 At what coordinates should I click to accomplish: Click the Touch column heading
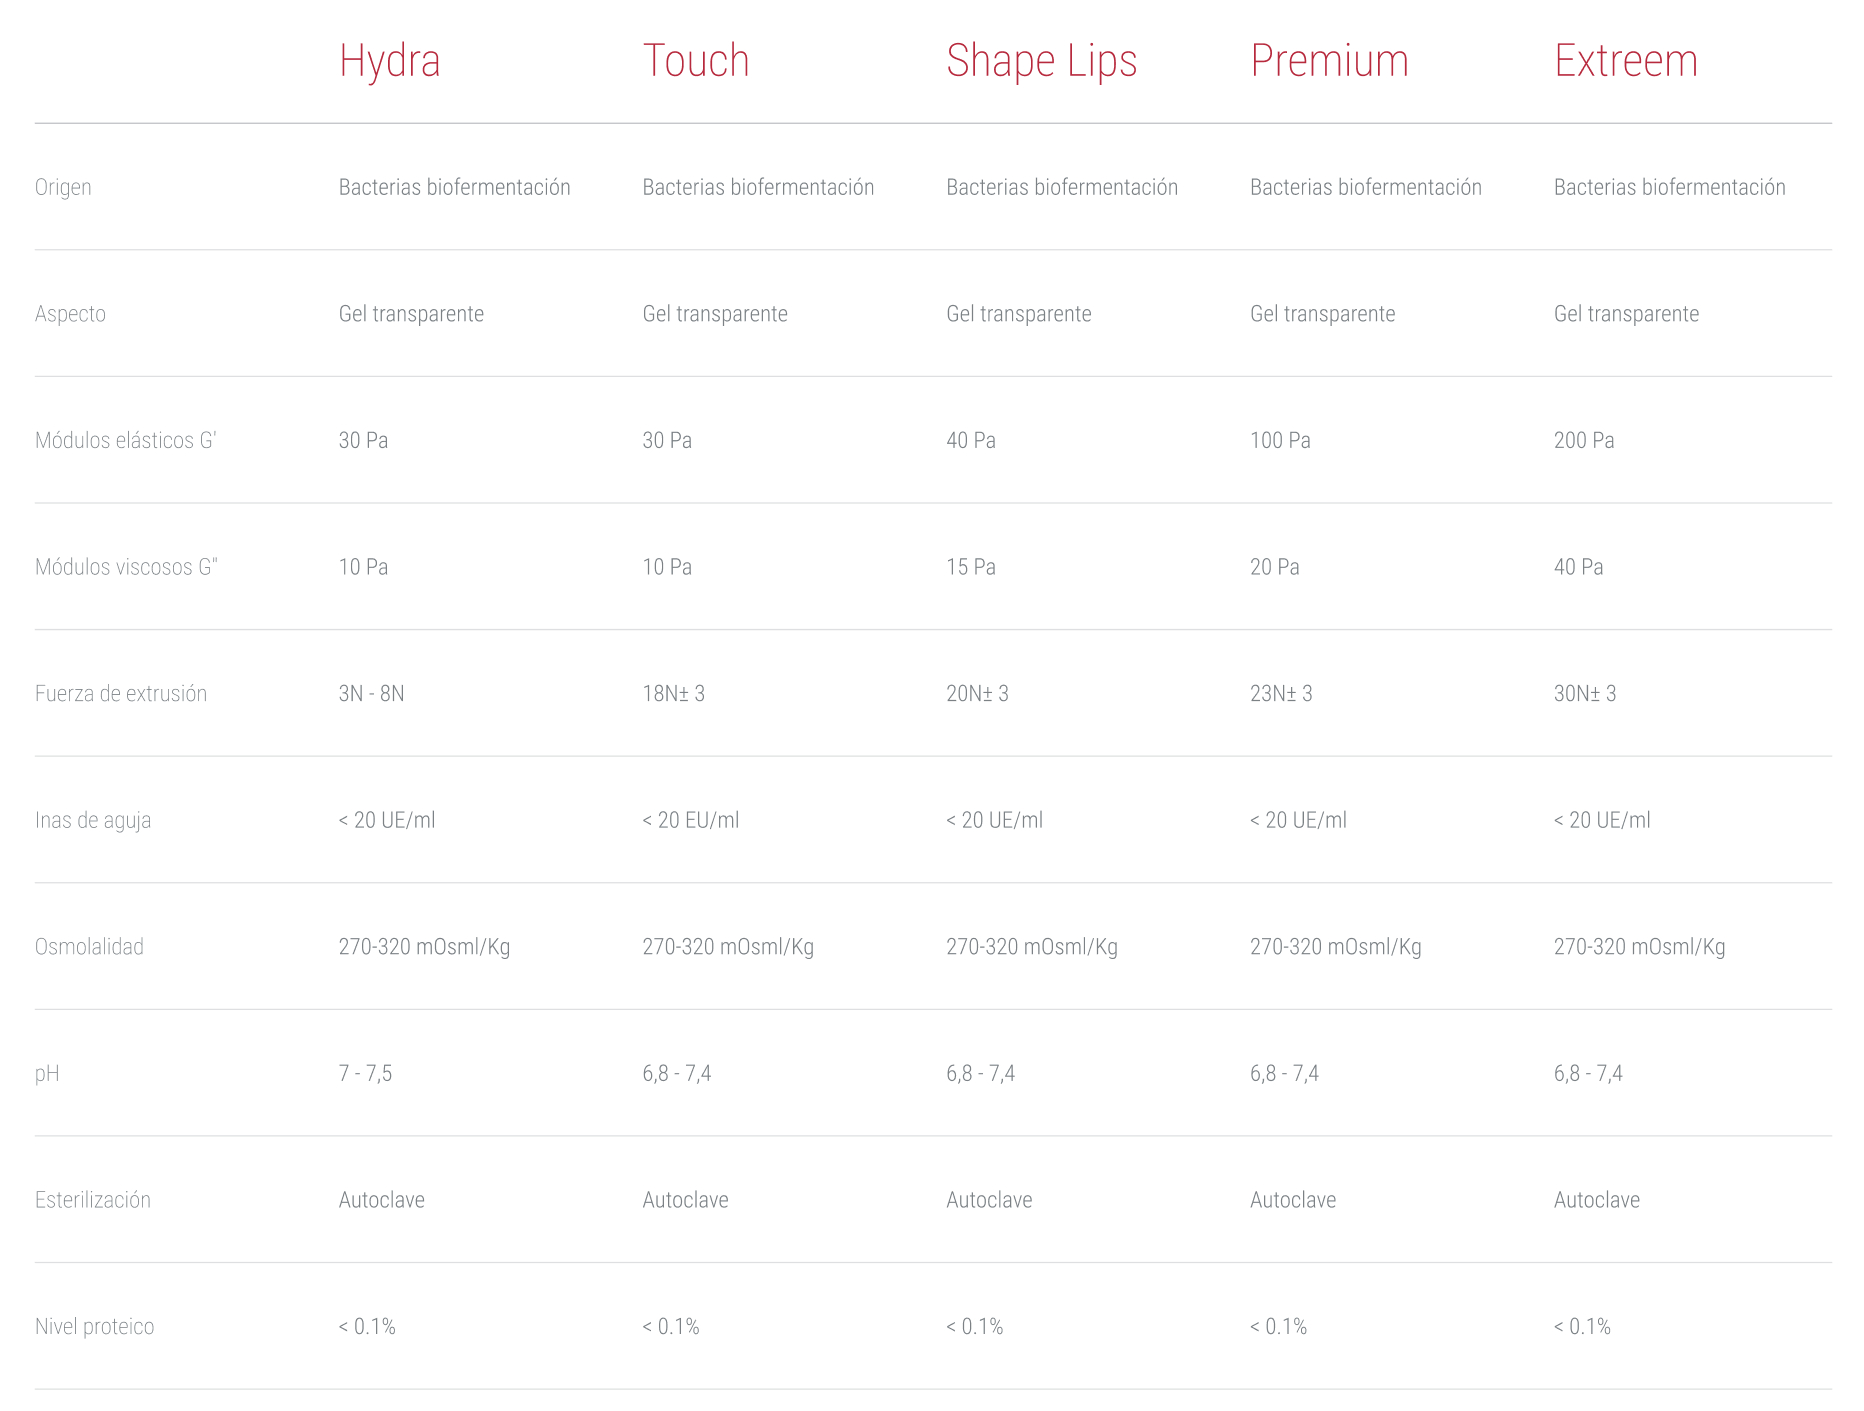tap(695, 61)
